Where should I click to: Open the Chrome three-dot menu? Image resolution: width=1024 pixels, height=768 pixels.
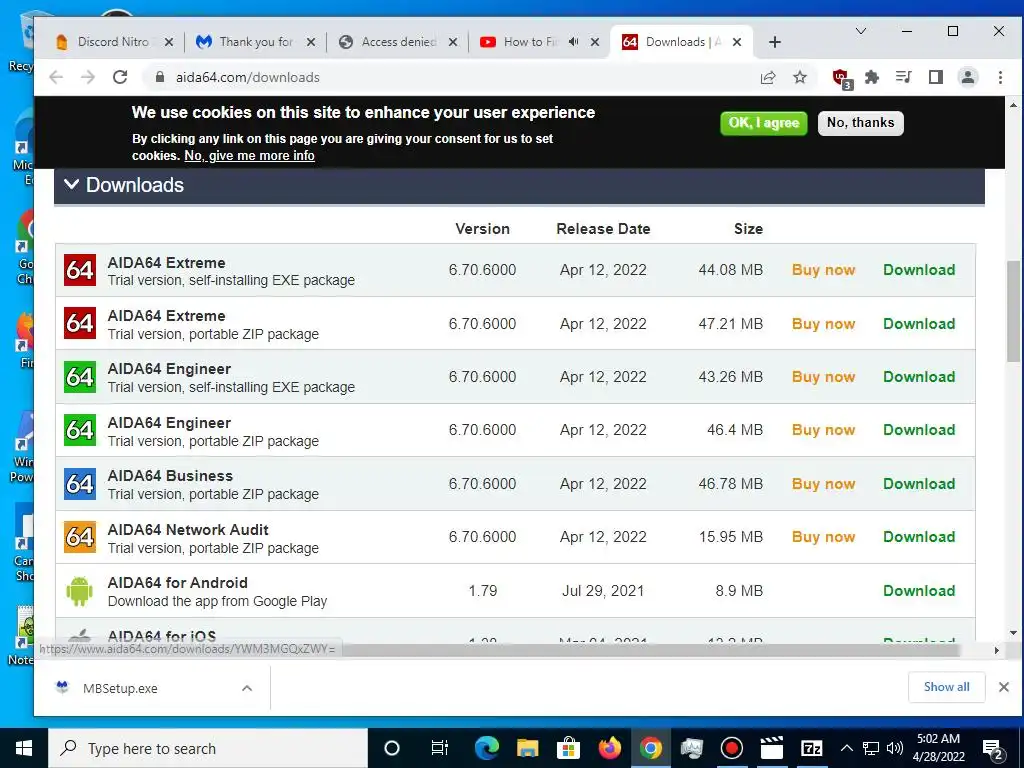1000,77
